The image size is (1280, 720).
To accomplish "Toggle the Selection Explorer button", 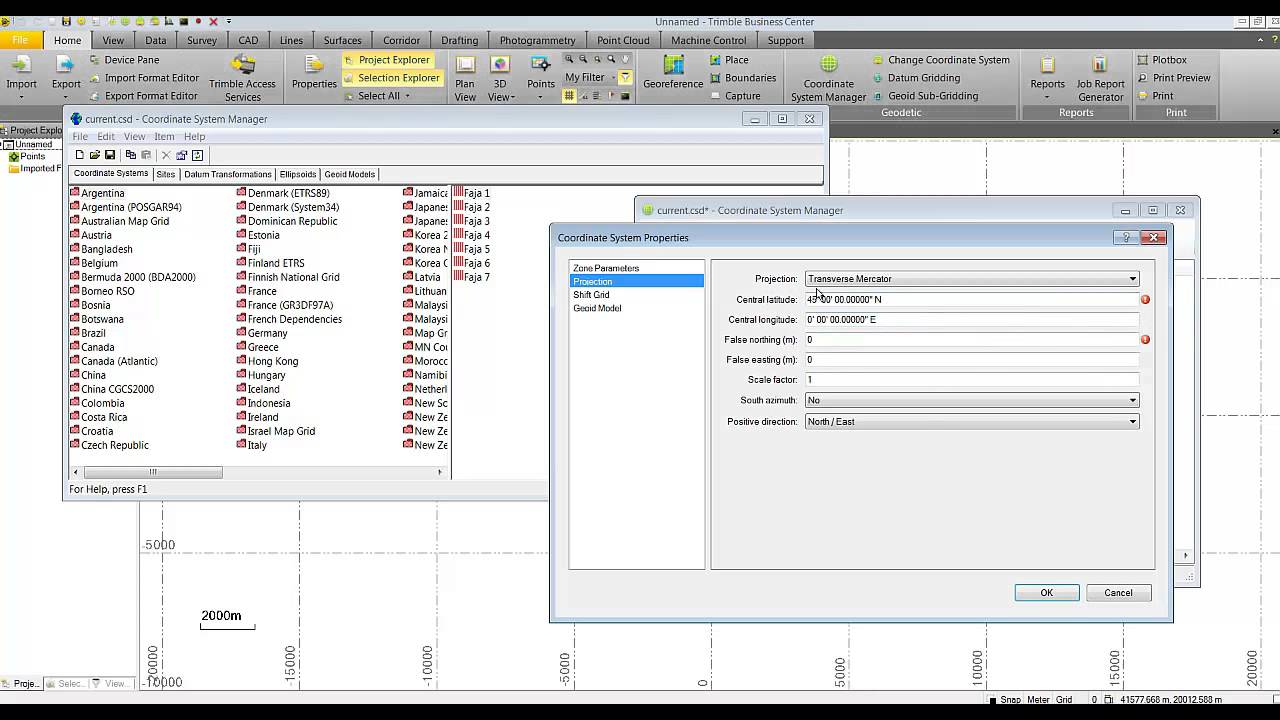I will (390, 78).
